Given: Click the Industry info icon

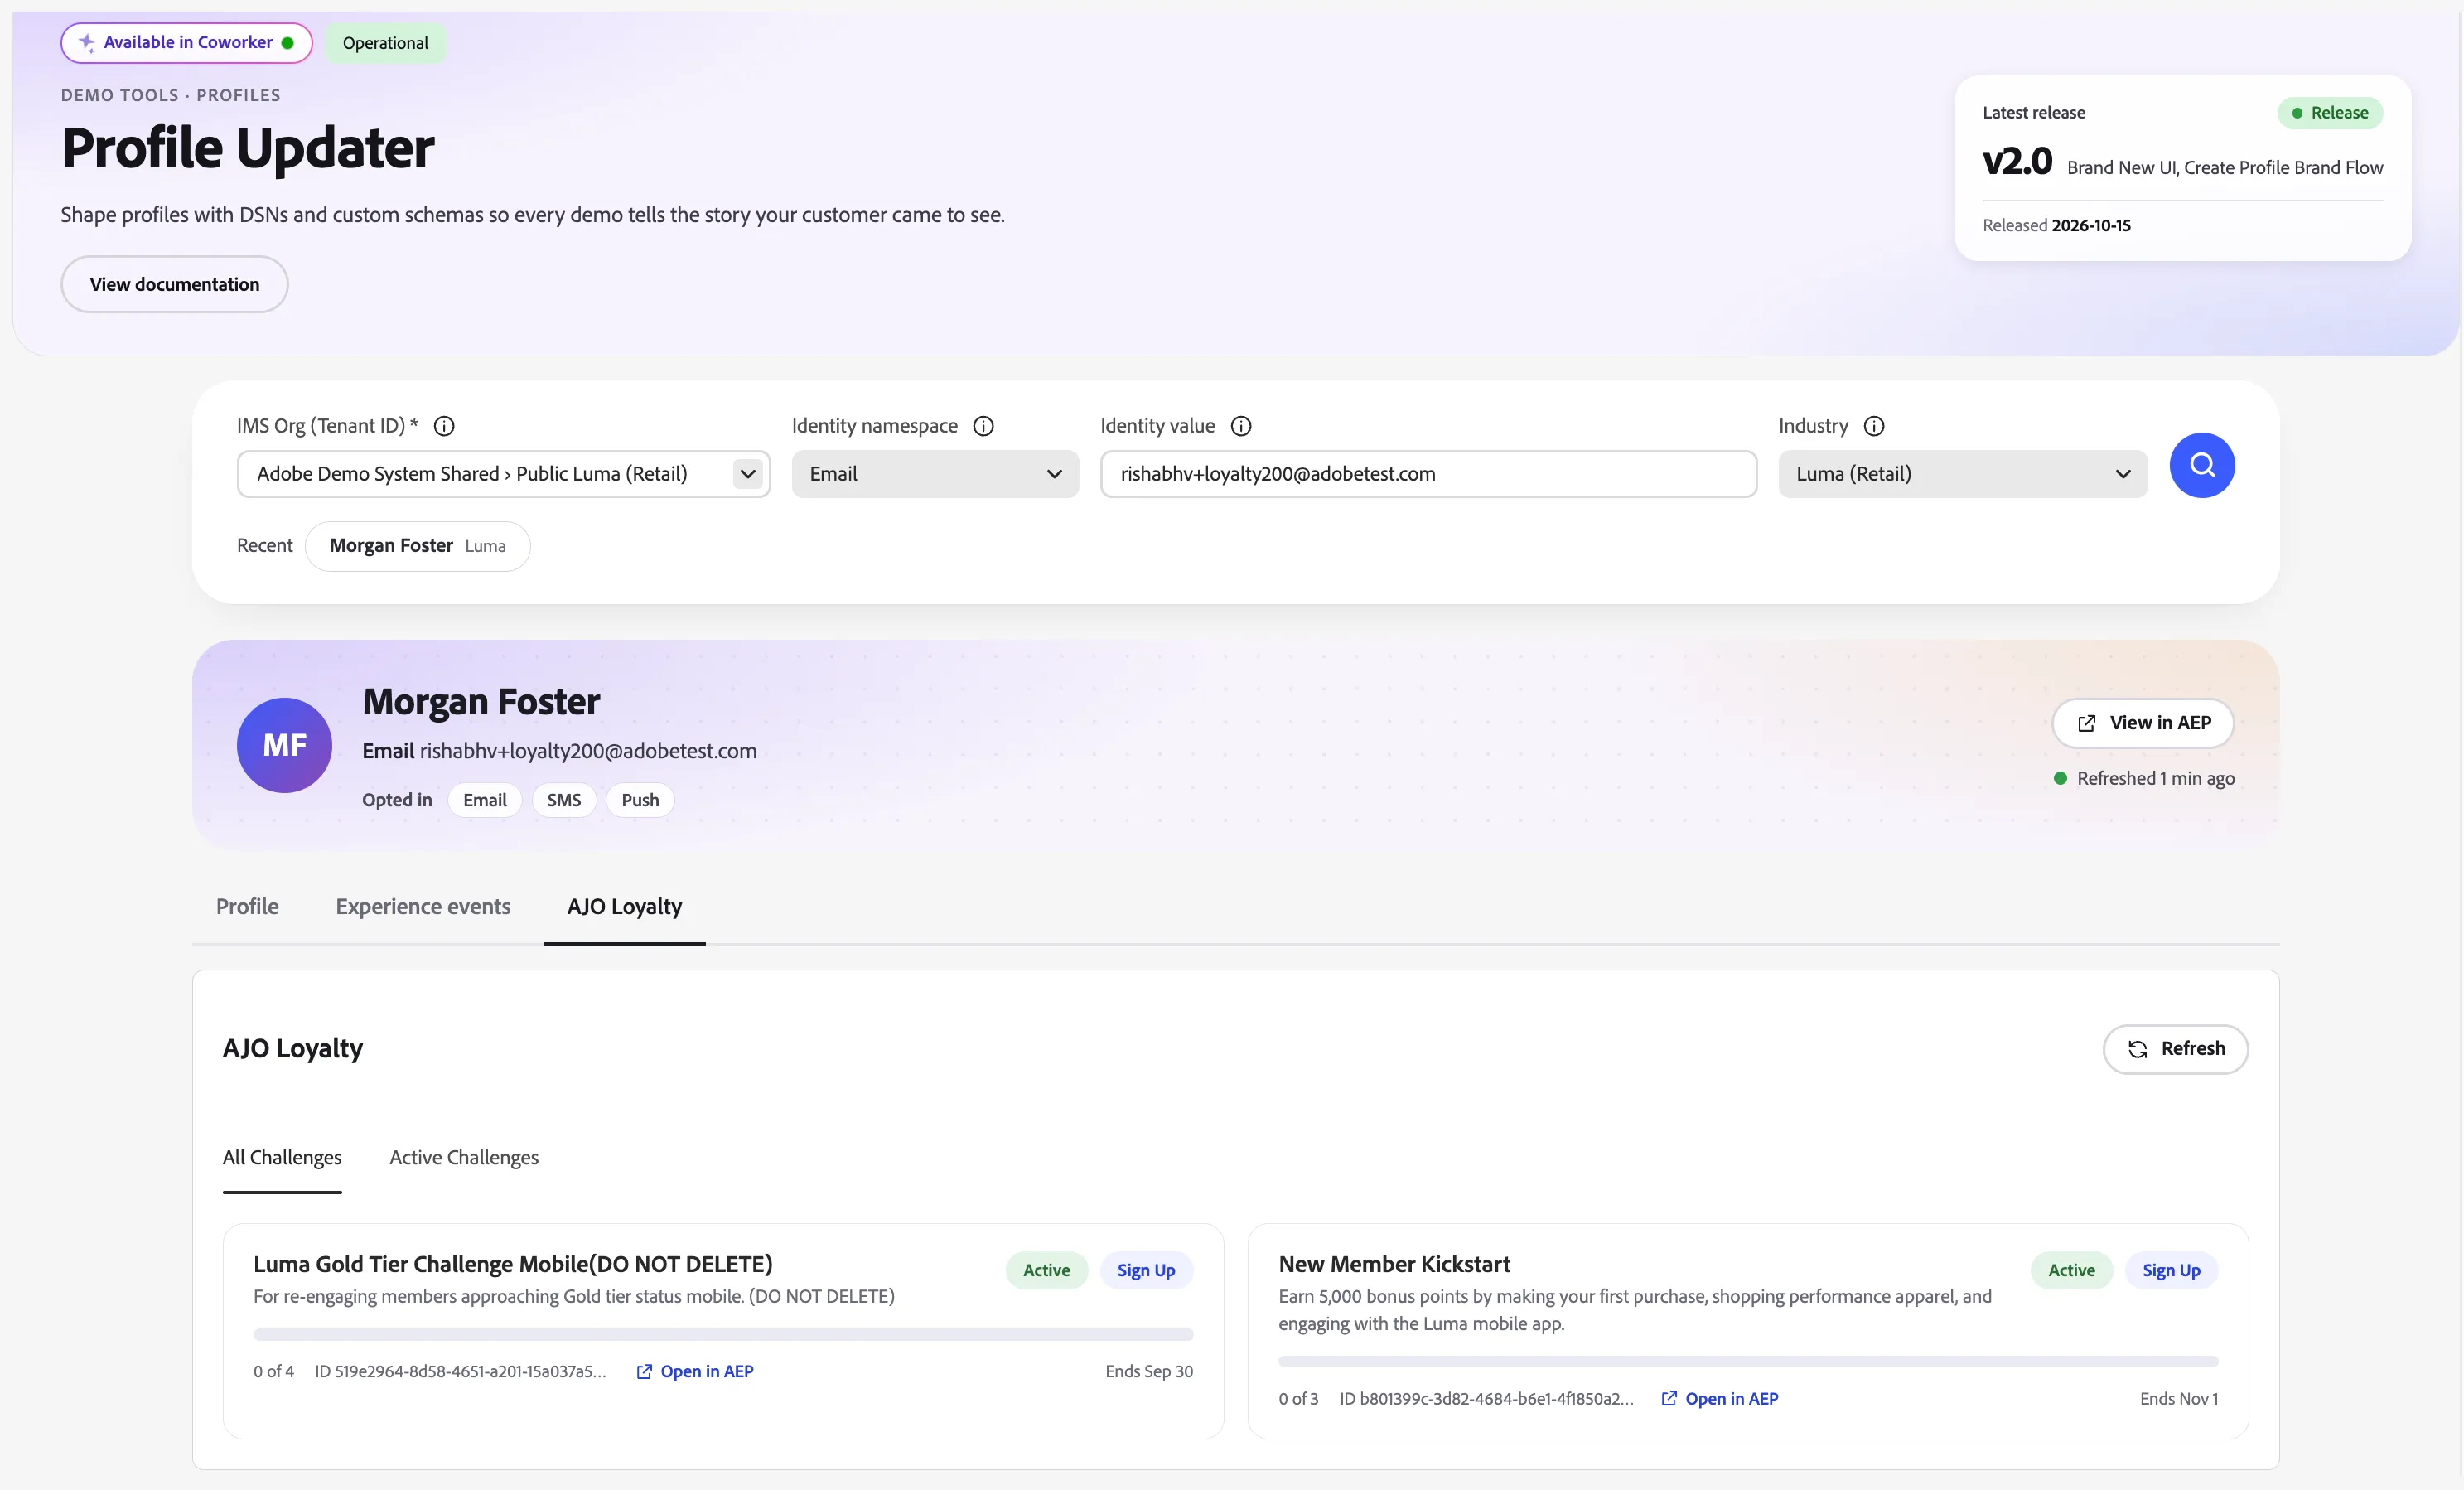Looking at the screenshot, I should pyautogui.click(x=1873, y=426).
